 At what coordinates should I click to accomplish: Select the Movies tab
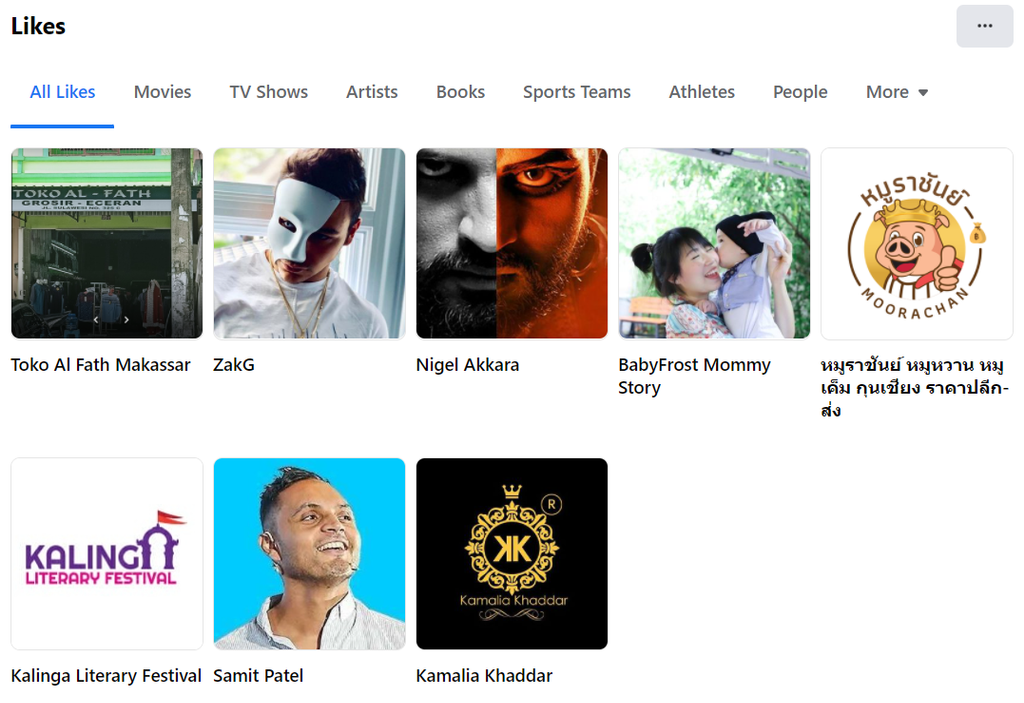[x=162, y=92]
